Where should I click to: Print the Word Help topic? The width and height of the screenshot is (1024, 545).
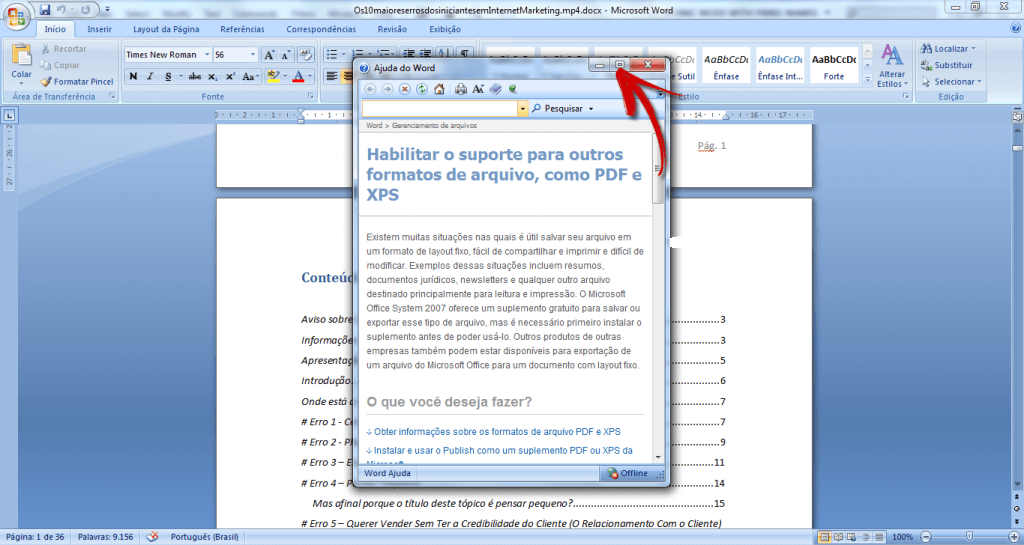point(461,89)
